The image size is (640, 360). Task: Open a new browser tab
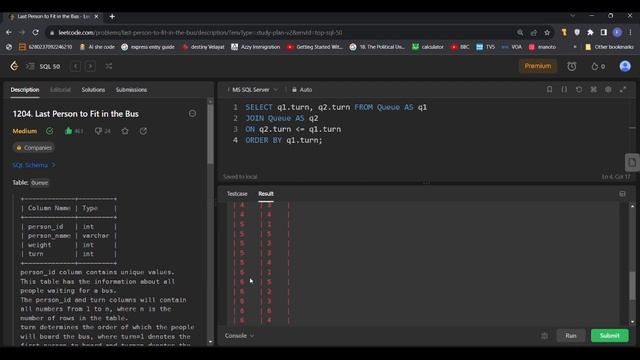(x=112, y=16)
